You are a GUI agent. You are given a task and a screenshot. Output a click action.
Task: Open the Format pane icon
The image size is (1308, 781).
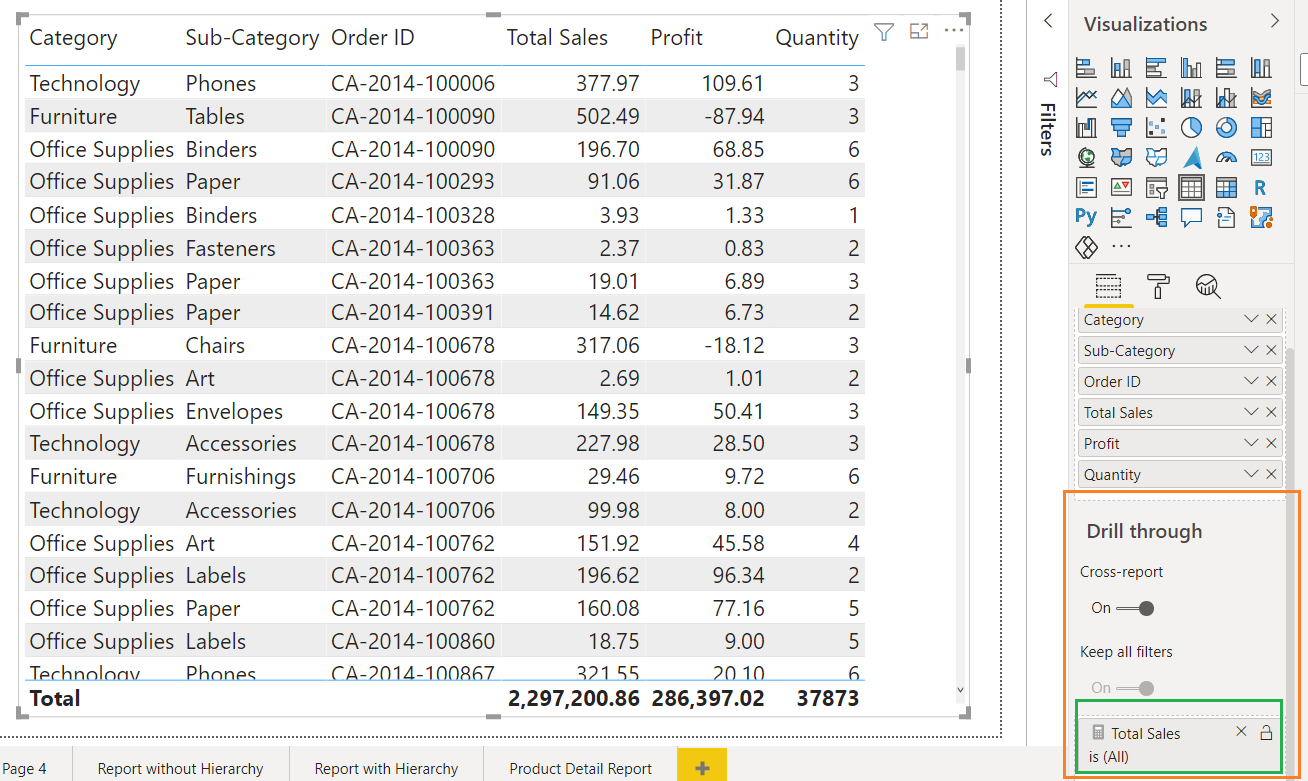(1157, 287)
